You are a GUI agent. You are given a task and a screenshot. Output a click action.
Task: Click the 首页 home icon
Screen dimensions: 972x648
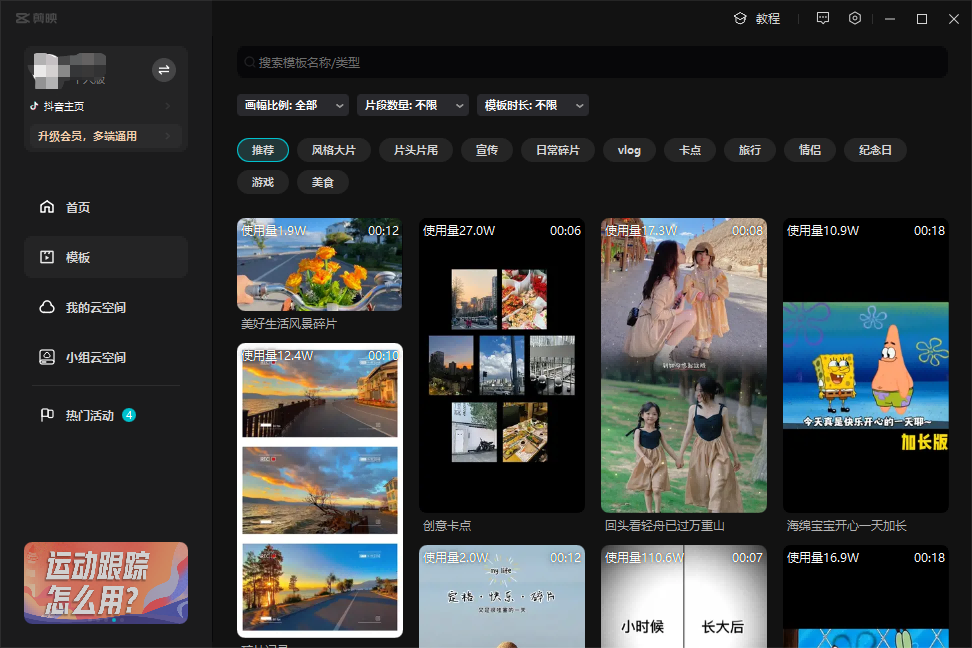(x=47, y=206)
